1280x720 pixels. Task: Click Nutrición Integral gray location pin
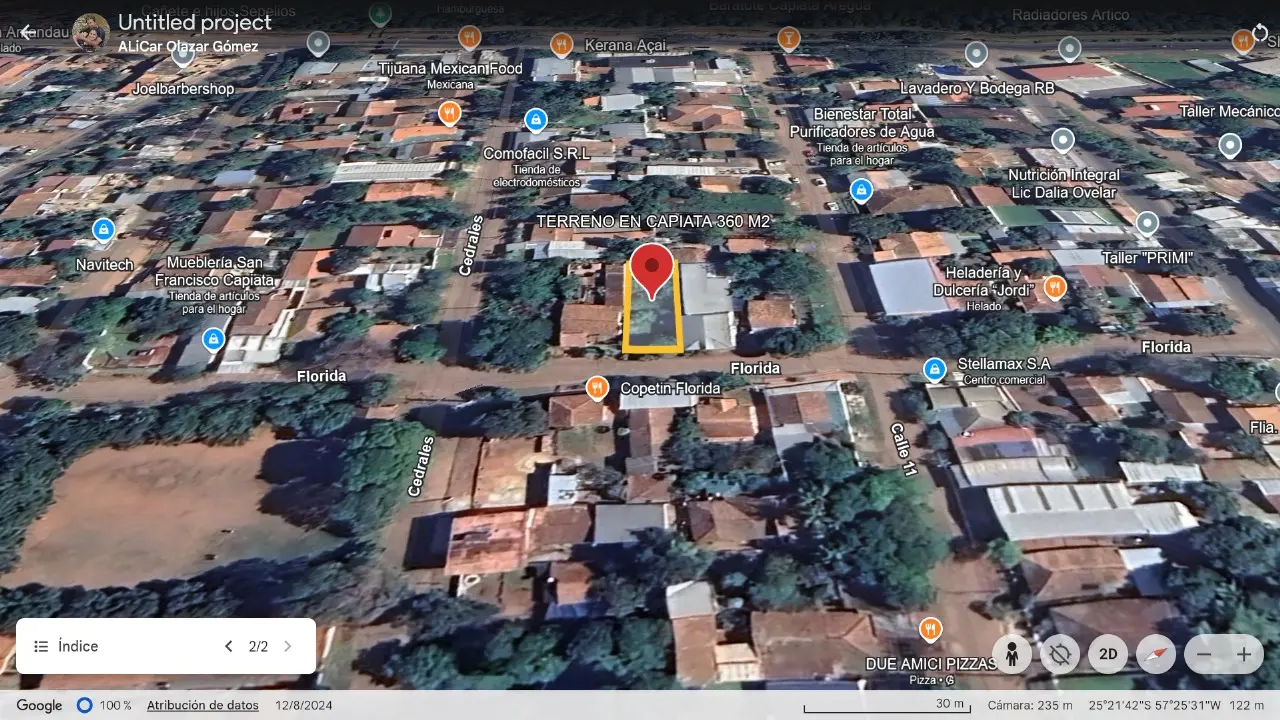(1063, 140)
